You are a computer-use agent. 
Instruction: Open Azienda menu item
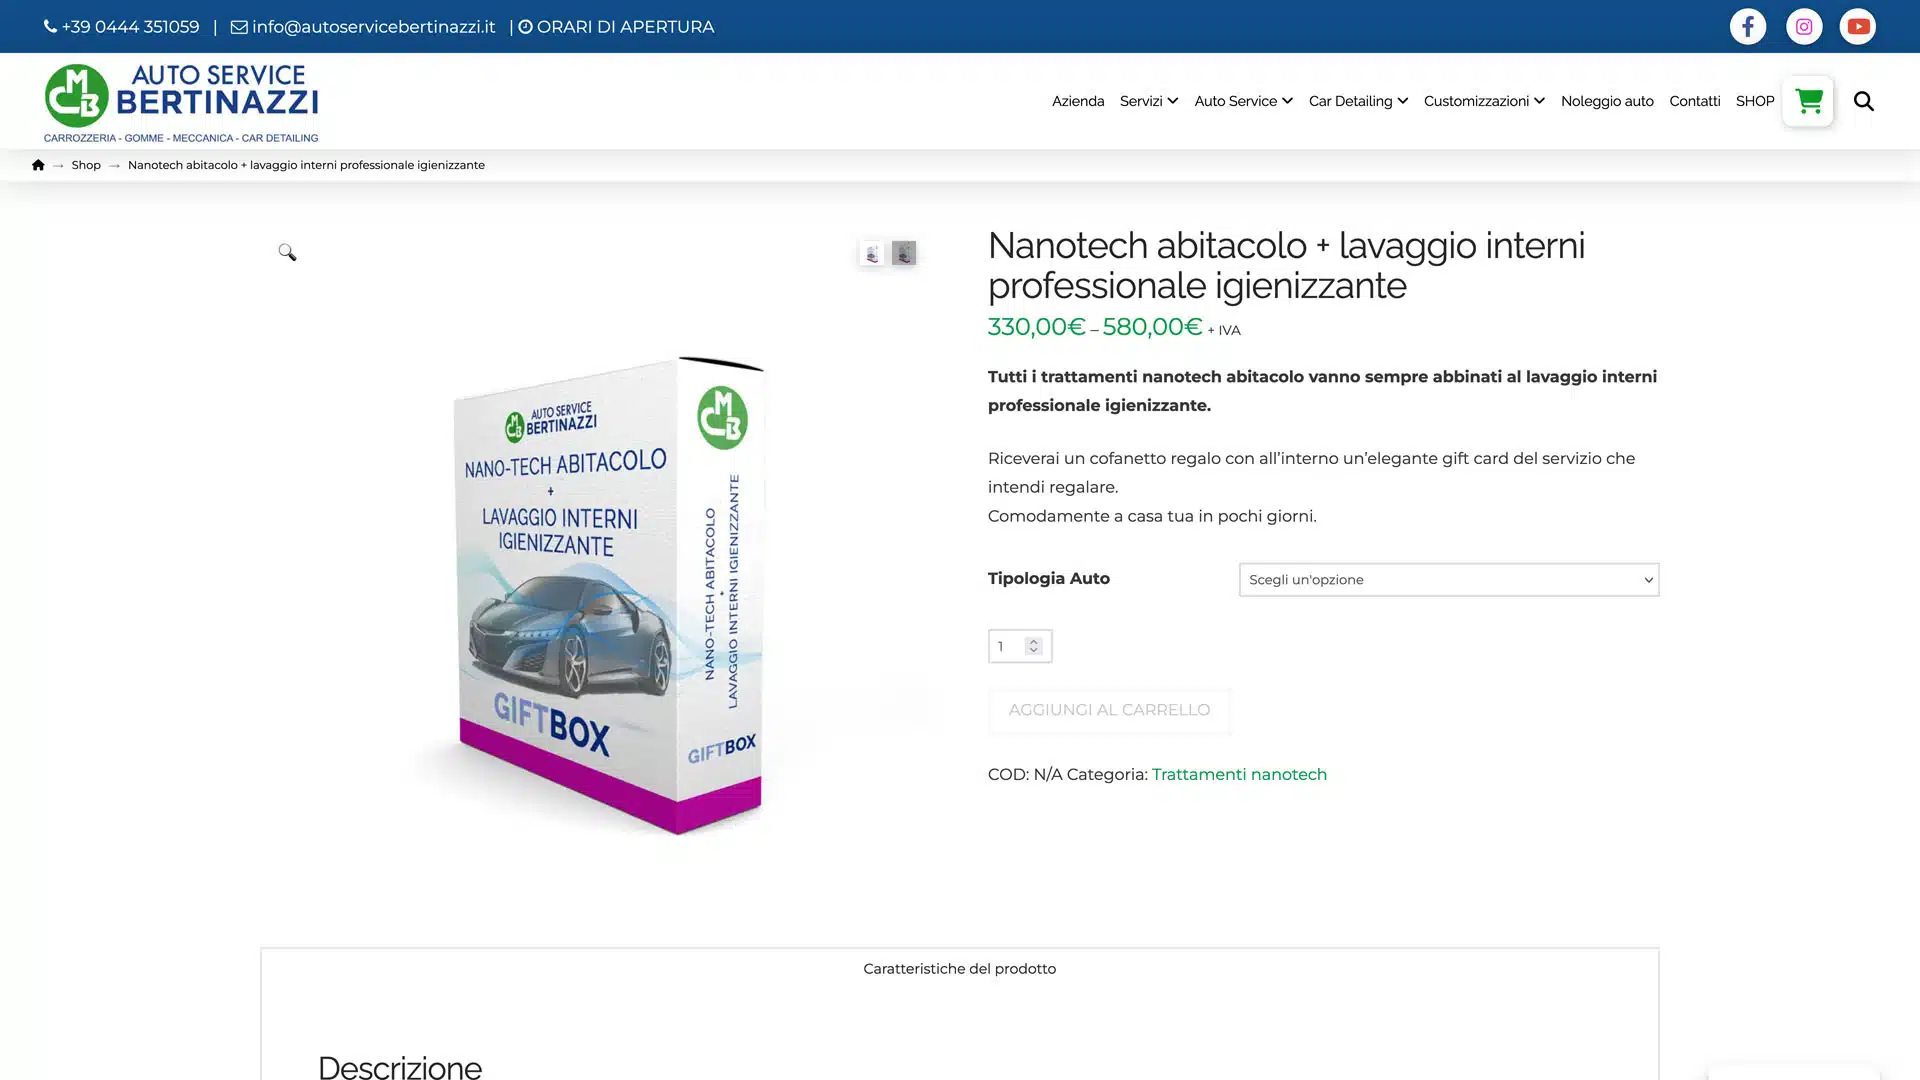click(1078, 101)
